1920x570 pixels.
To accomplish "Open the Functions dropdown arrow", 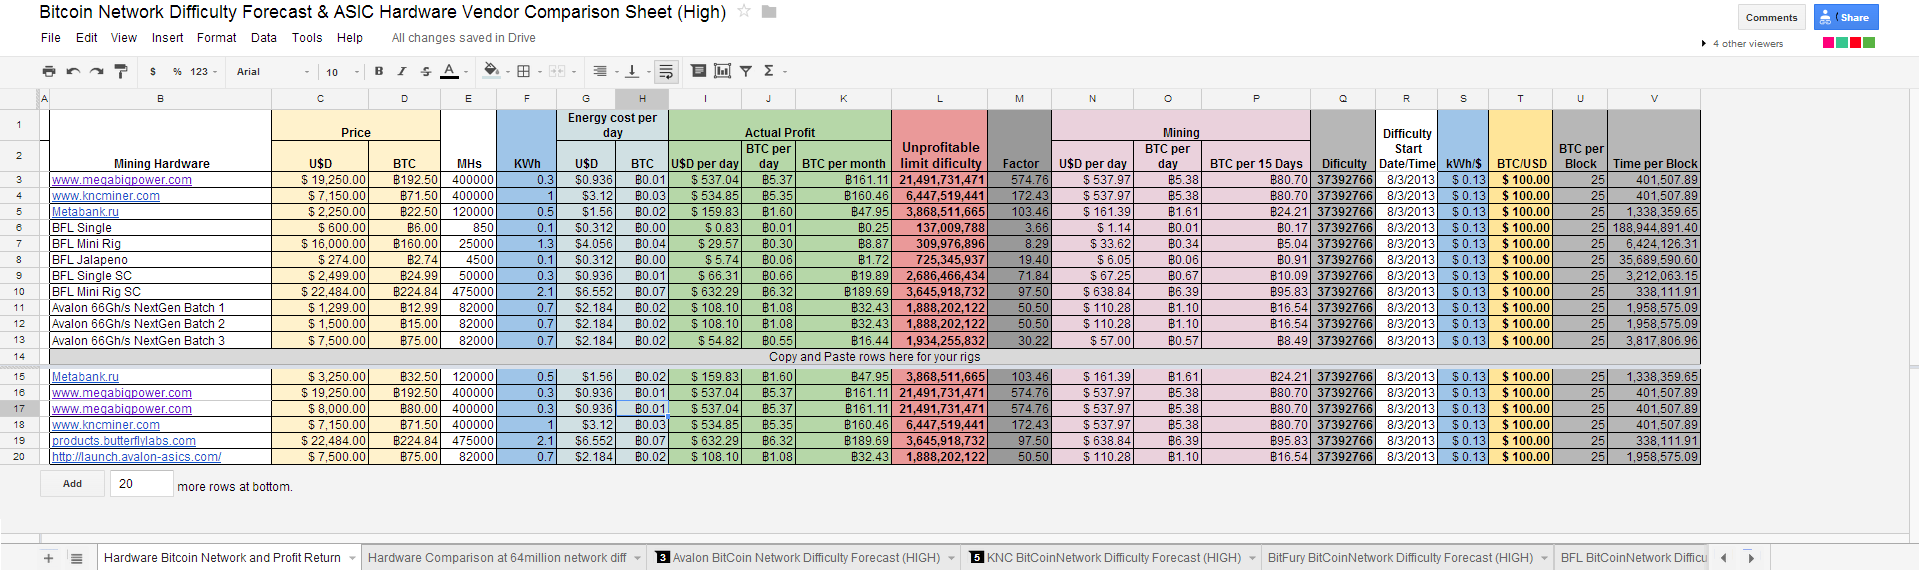I will click(785, 72).
